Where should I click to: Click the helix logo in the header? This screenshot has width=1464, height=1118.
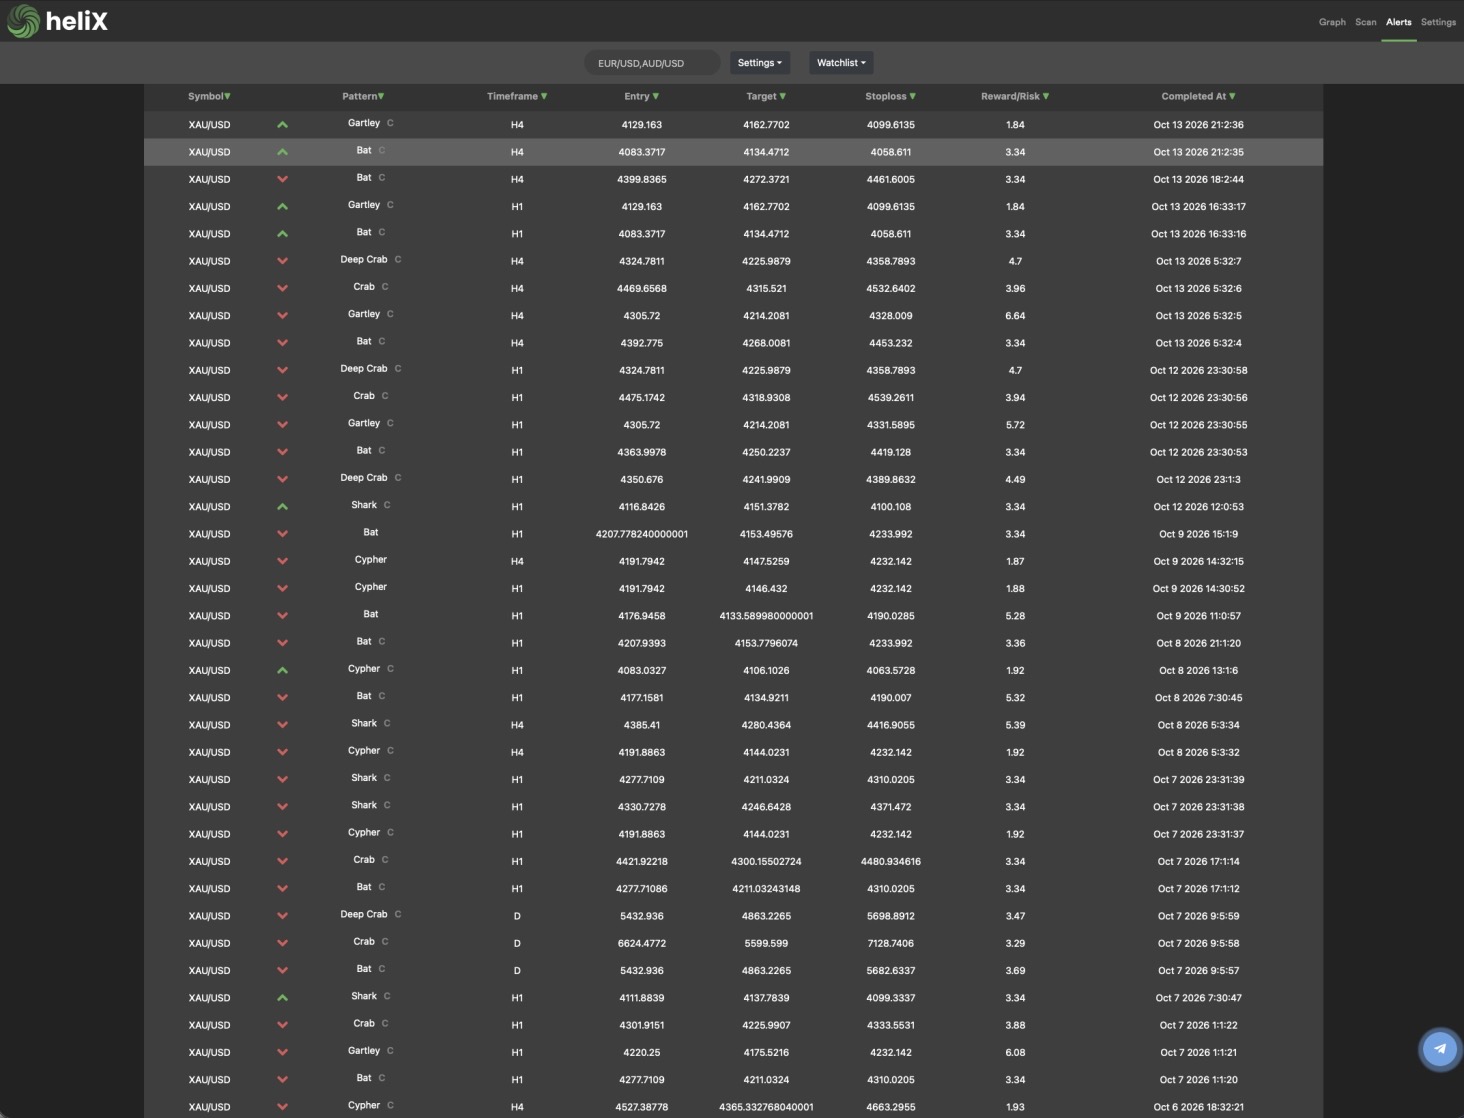click(57, 21)
